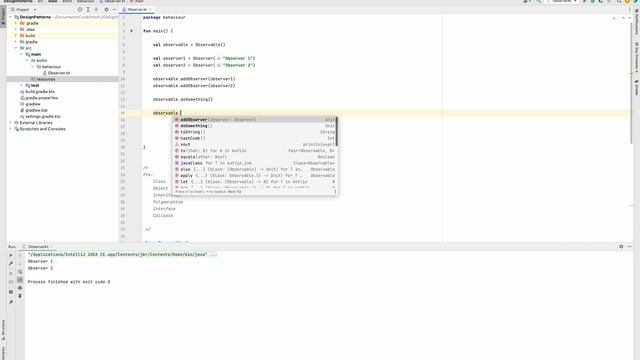Image resolution: width=640 pixels, height=360 pixels.
Task: Expand the .gradle folder
Action: coord(16,23)
